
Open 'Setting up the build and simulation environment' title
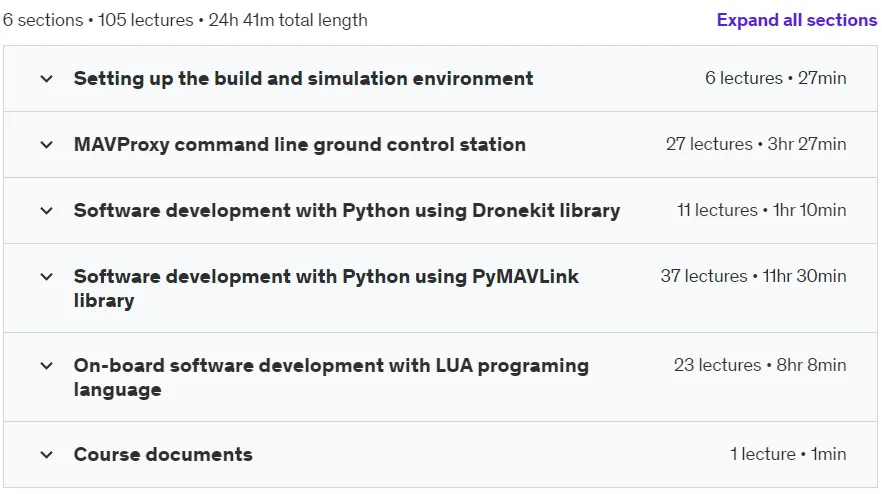(303, 79)
